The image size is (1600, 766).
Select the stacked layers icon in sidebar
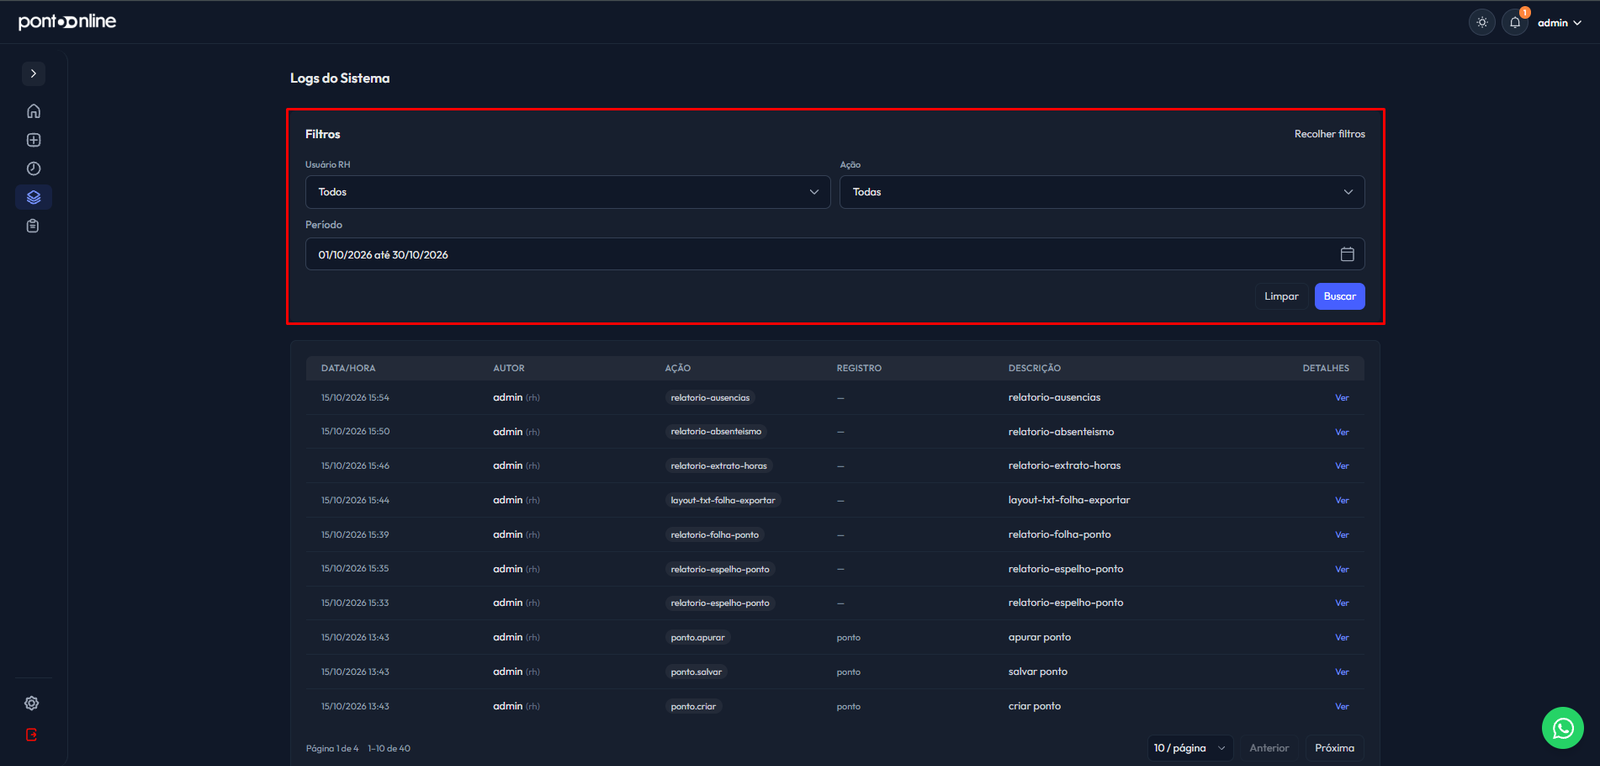(33, 197)
